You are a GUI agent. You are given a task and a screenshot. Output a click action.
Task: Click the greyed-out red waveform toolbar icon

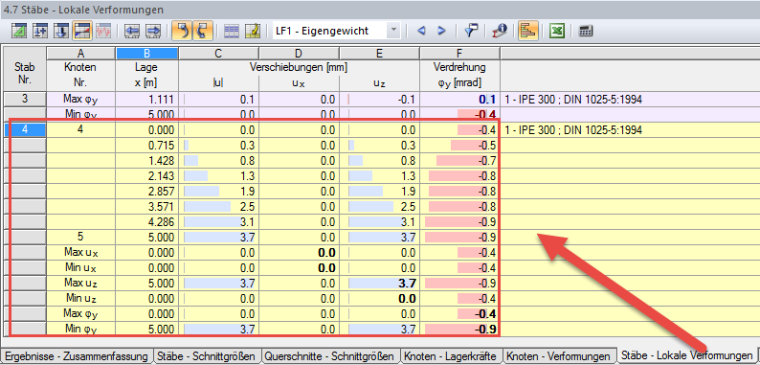(x=102, y=31)
